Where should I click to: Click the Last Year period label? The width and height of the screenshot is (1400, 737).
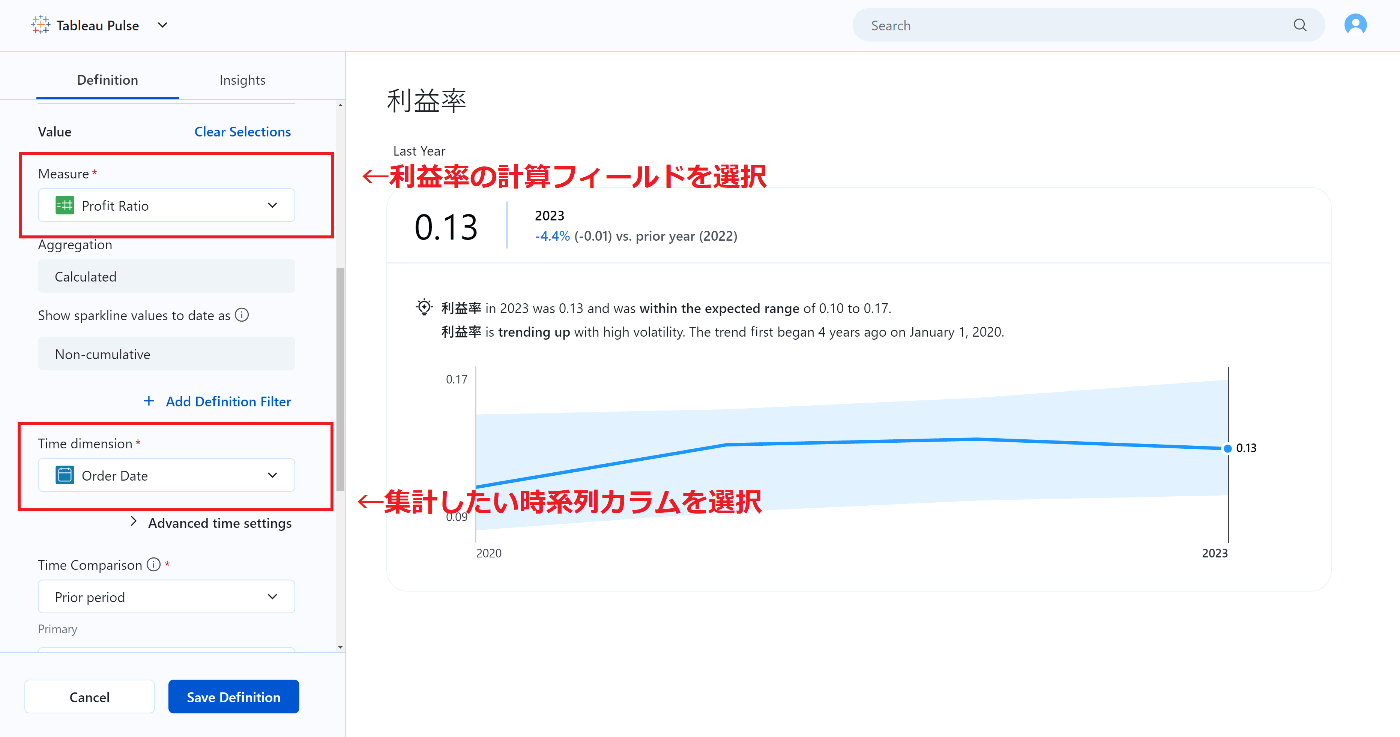(419, 151)
